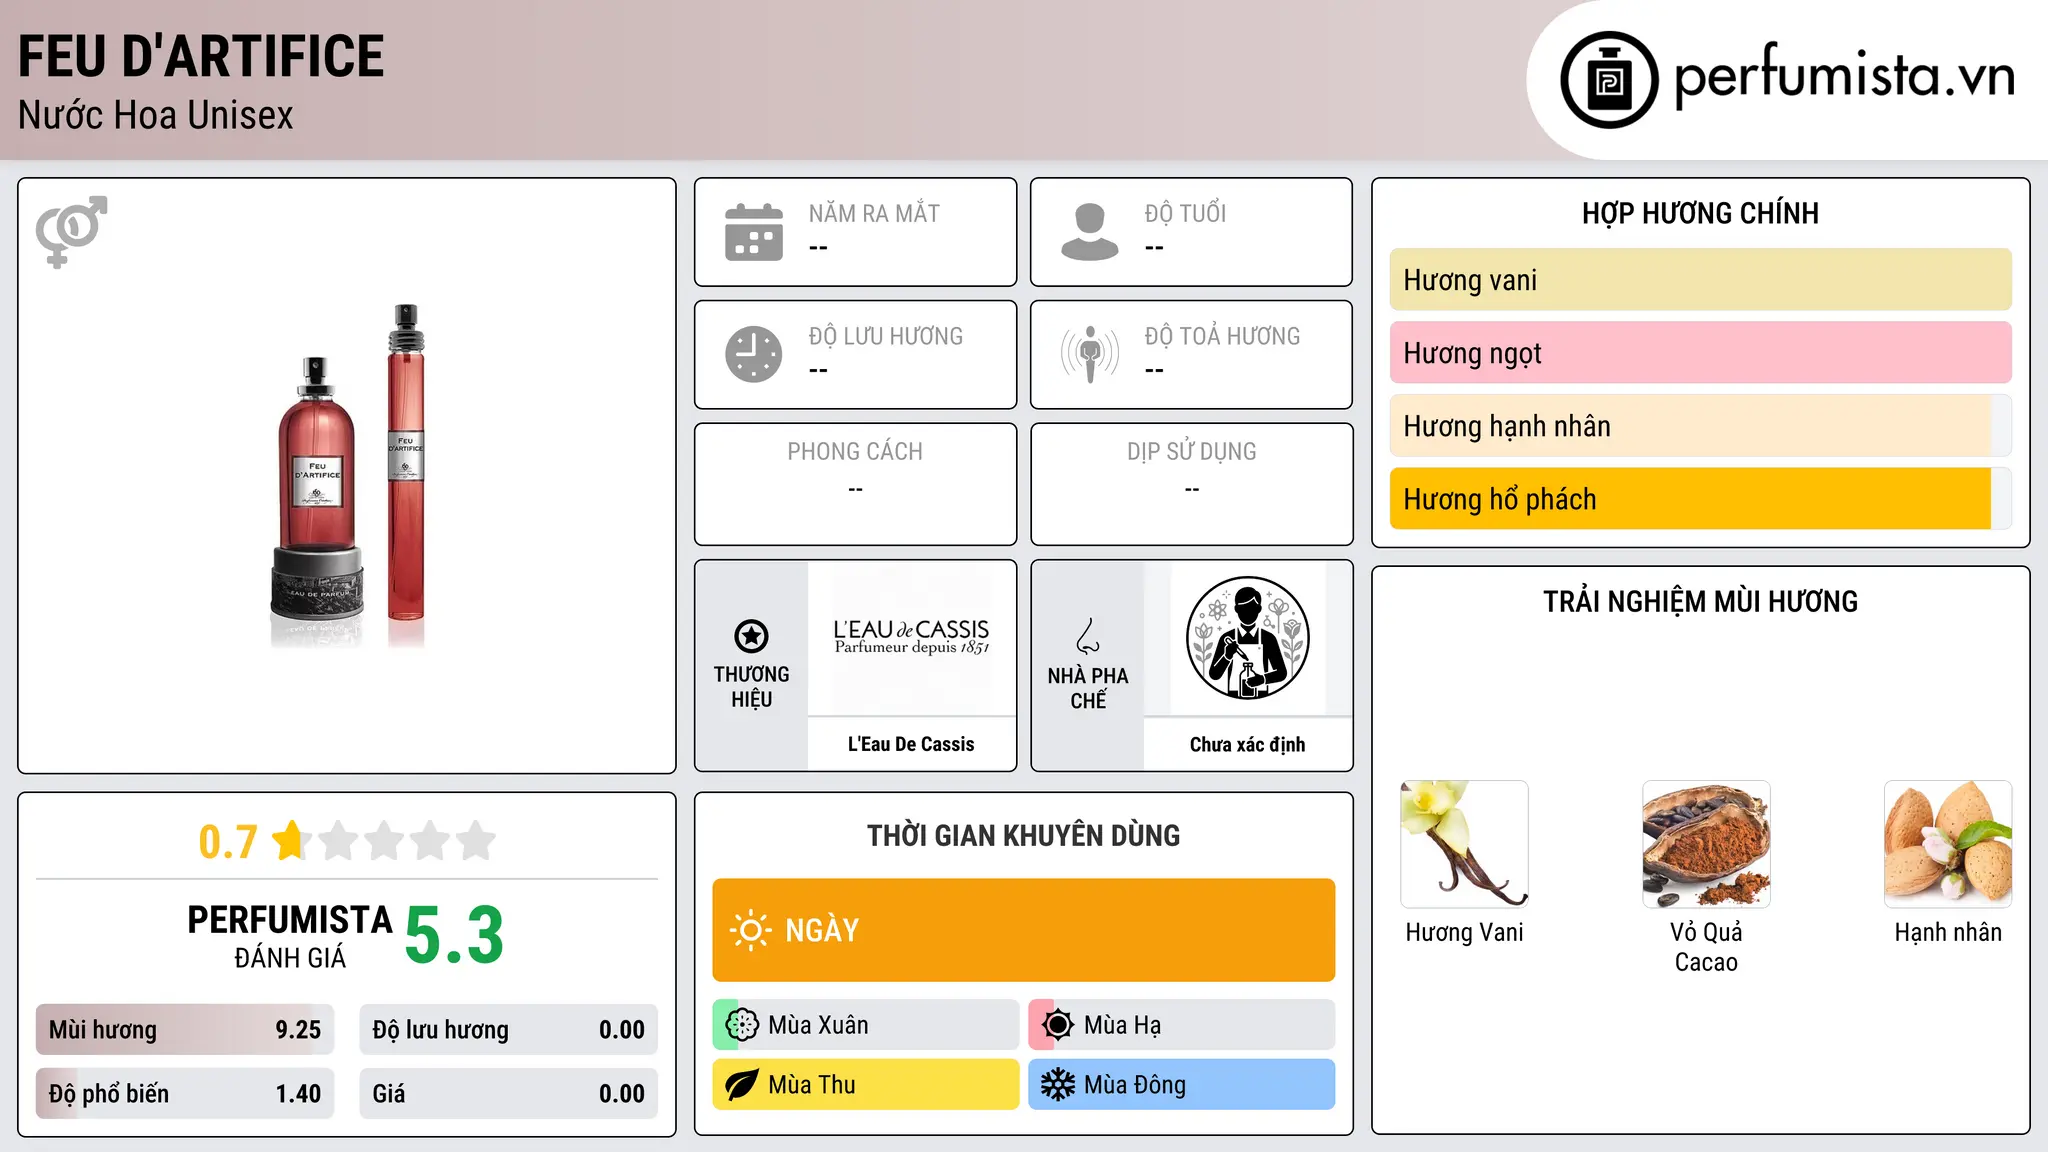This screenshot has width=2048, height=1152.
Task: Click the Giá 0.00 score bar
Action: pos(509,1094)
